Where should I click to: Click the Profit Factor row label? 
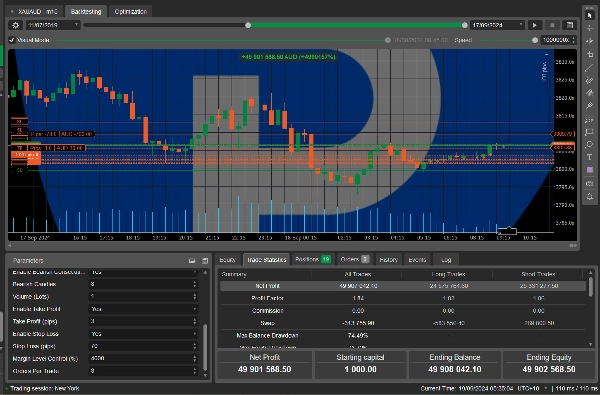[267, 298]
